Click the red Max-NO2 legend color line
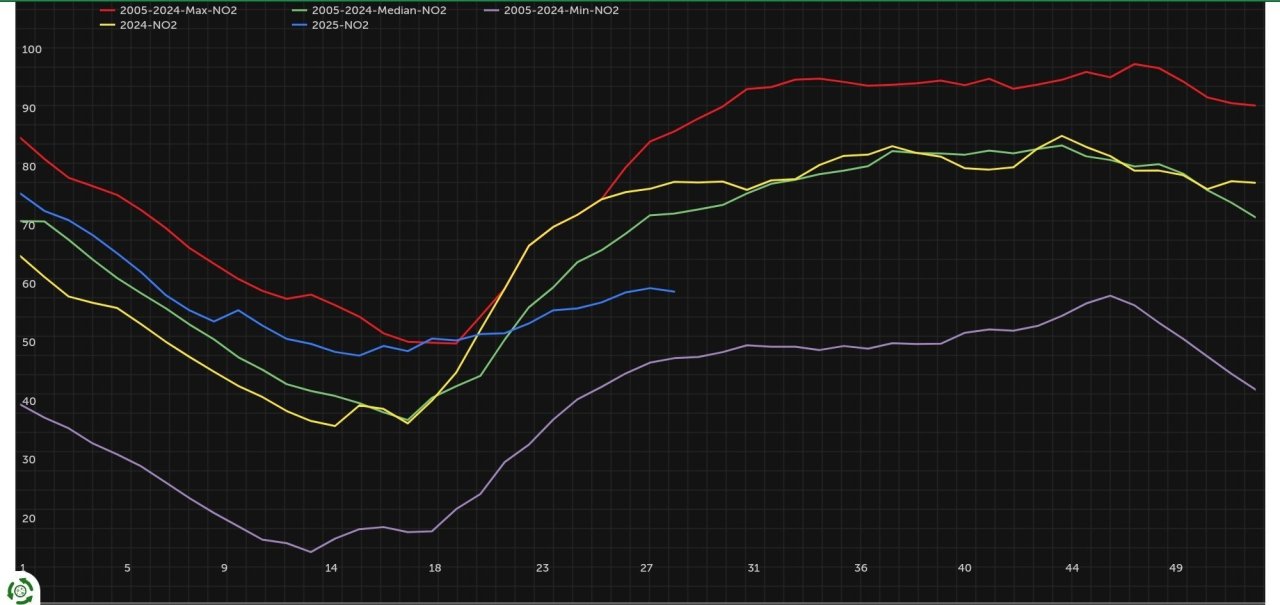The image size is (1280, 605). (x=108, y=10)
